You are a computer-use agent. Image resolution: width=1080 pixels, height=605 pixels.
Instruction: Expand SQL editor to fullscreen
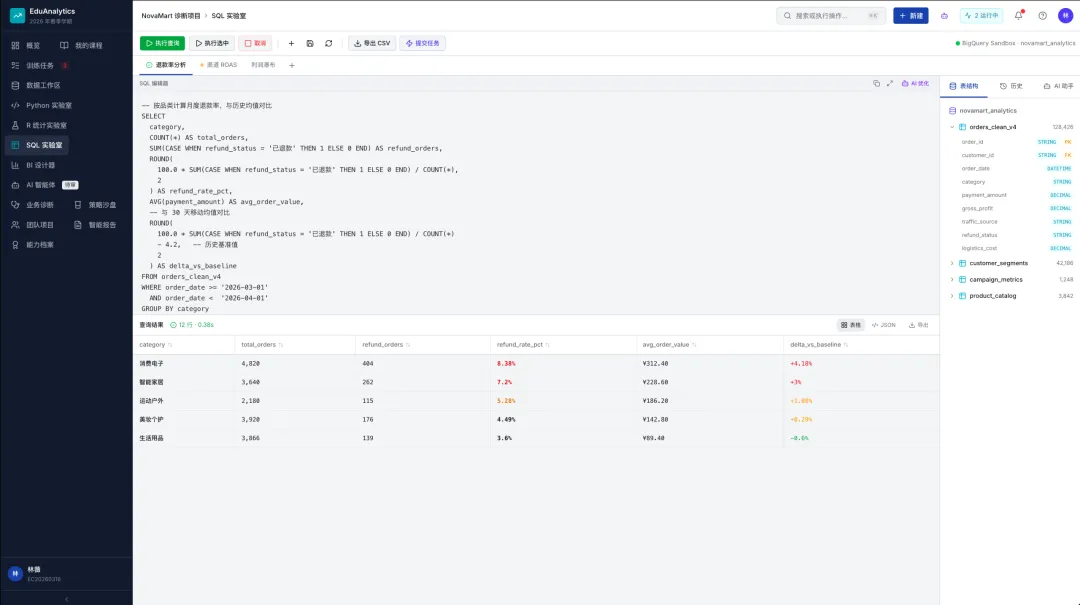tap(890, 83)
